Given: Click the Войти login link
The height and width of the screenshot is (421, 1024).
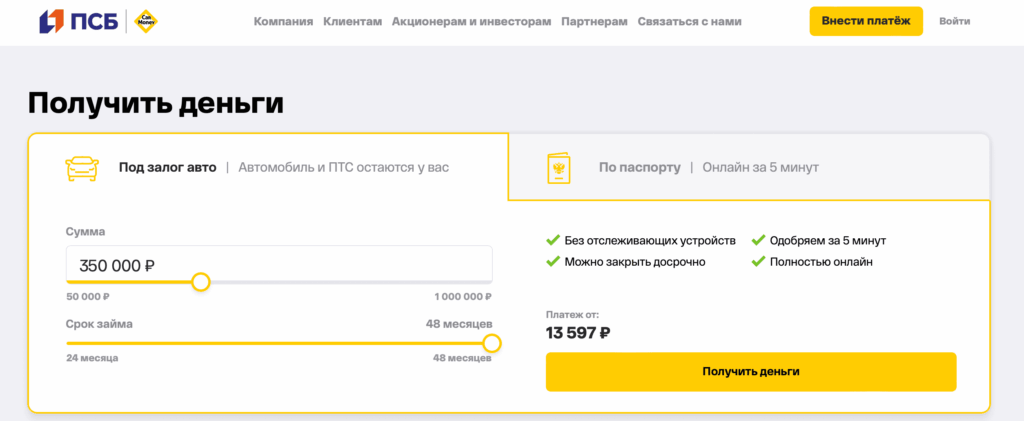Looking at the screenshot, I should point(954,21).
